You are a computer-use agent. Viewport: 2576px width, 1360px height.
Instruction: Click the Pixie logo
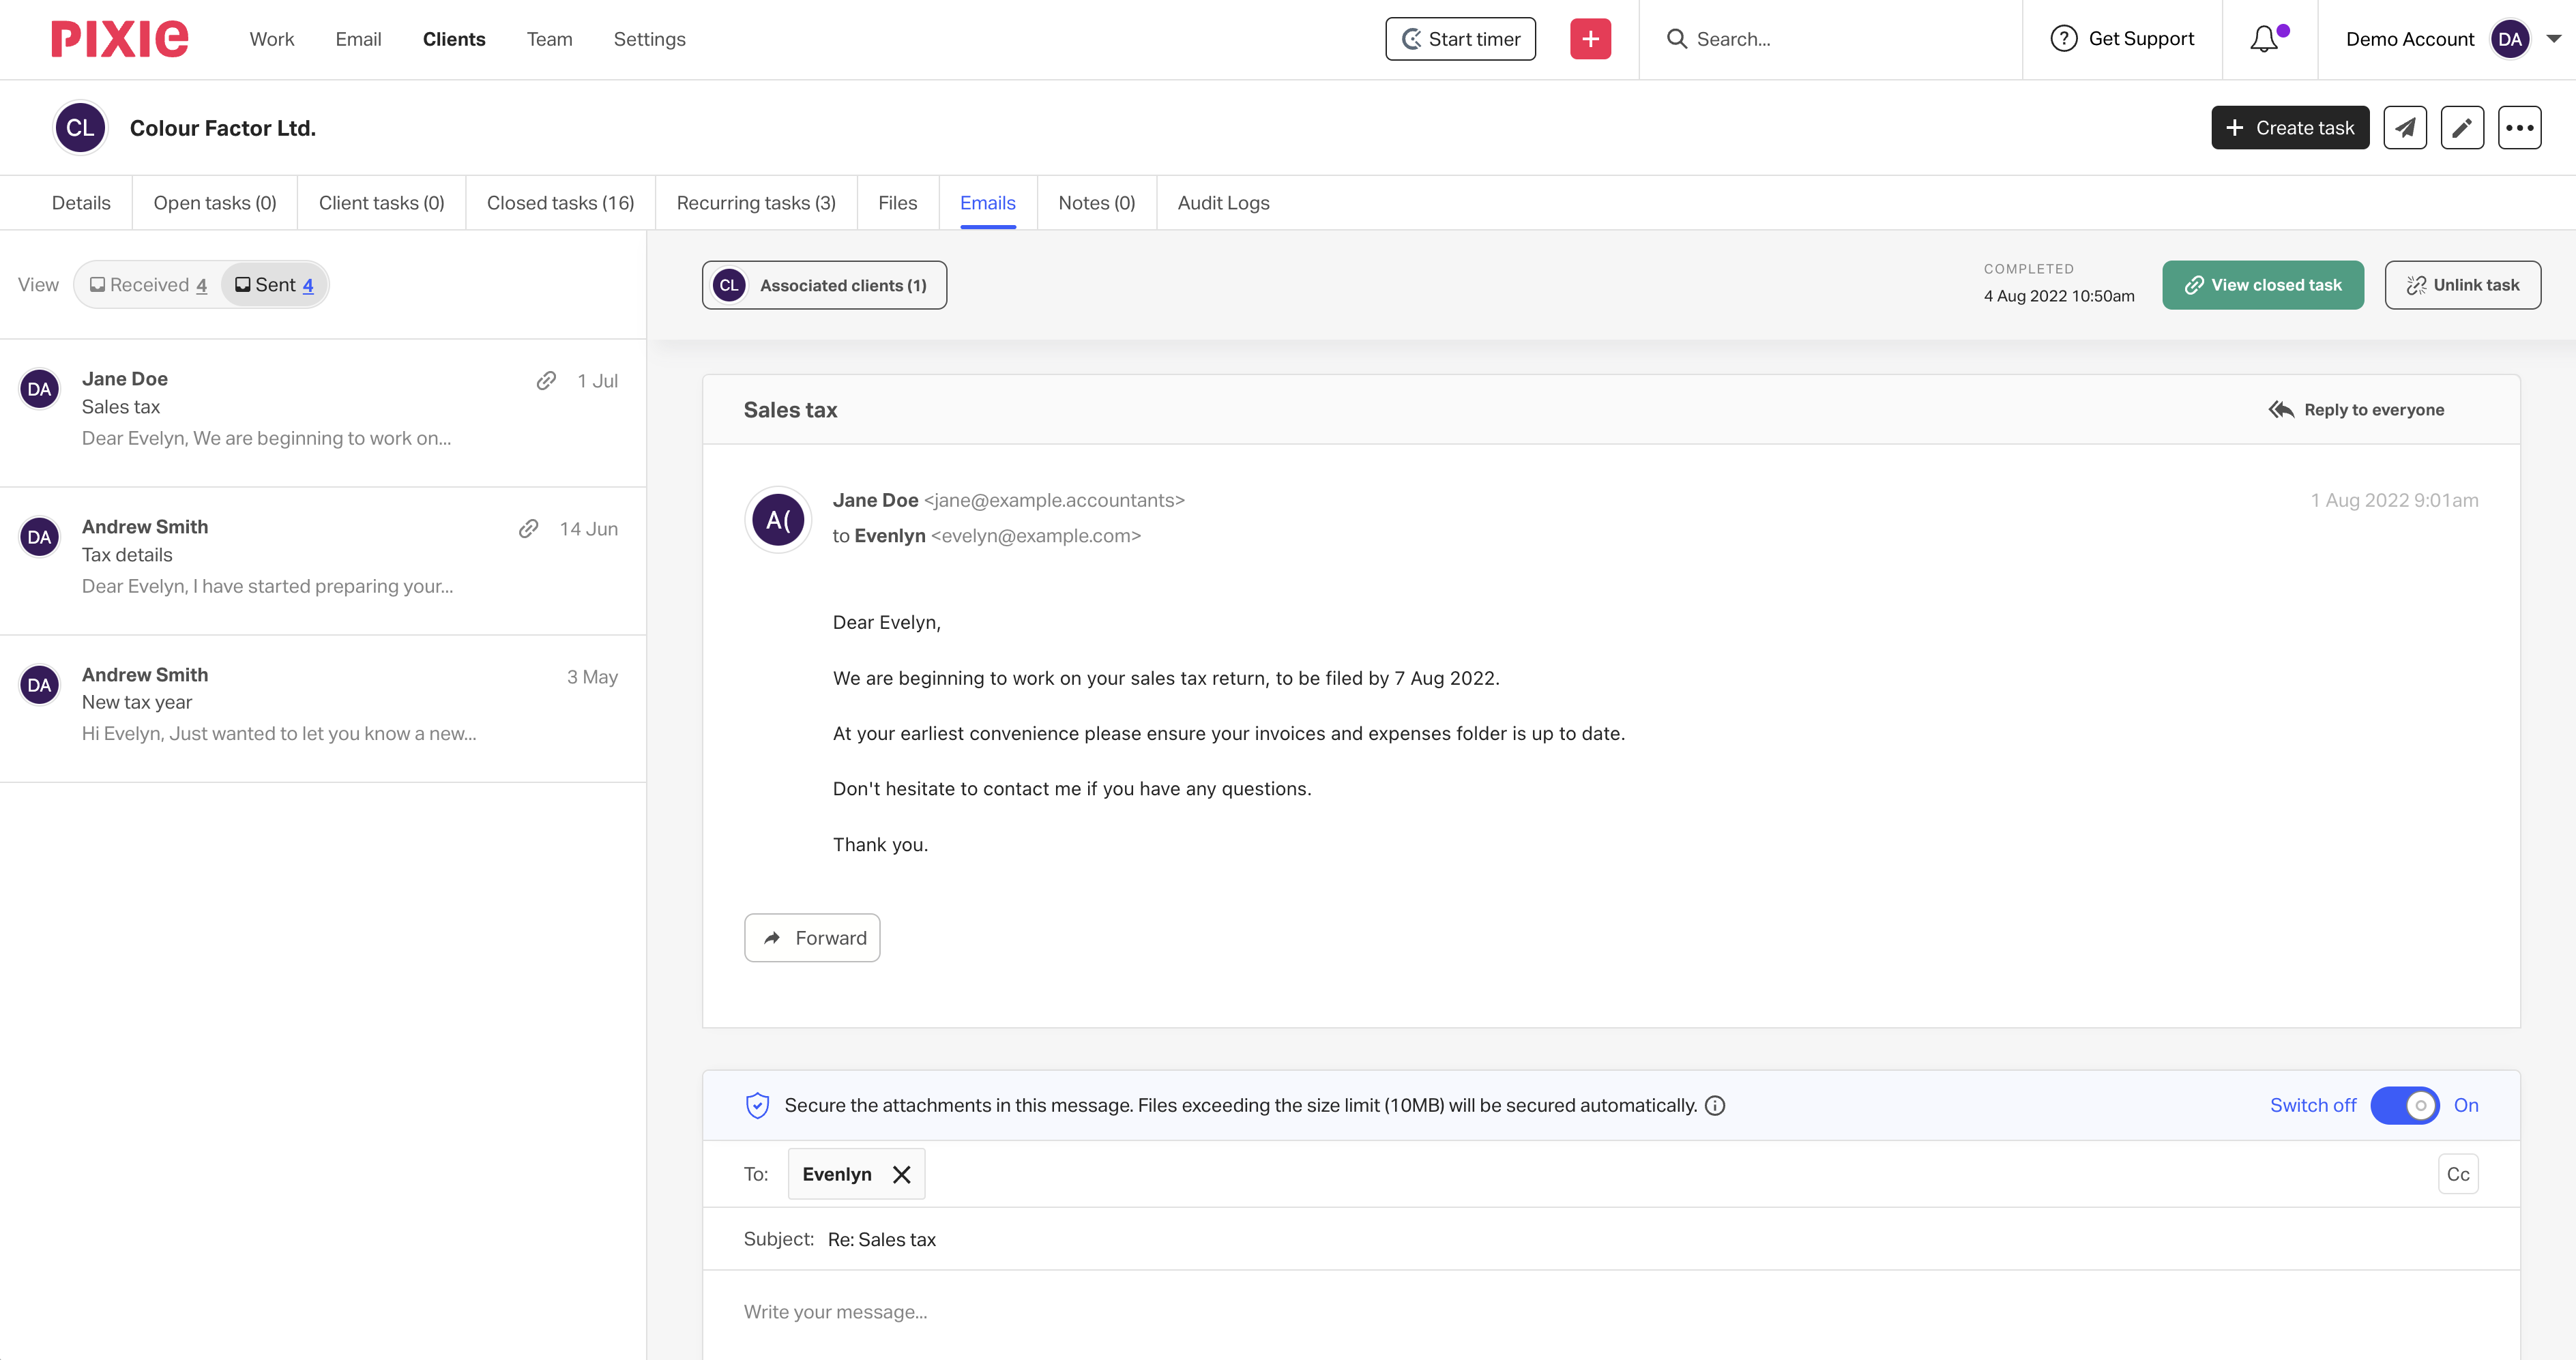(119, 39)
